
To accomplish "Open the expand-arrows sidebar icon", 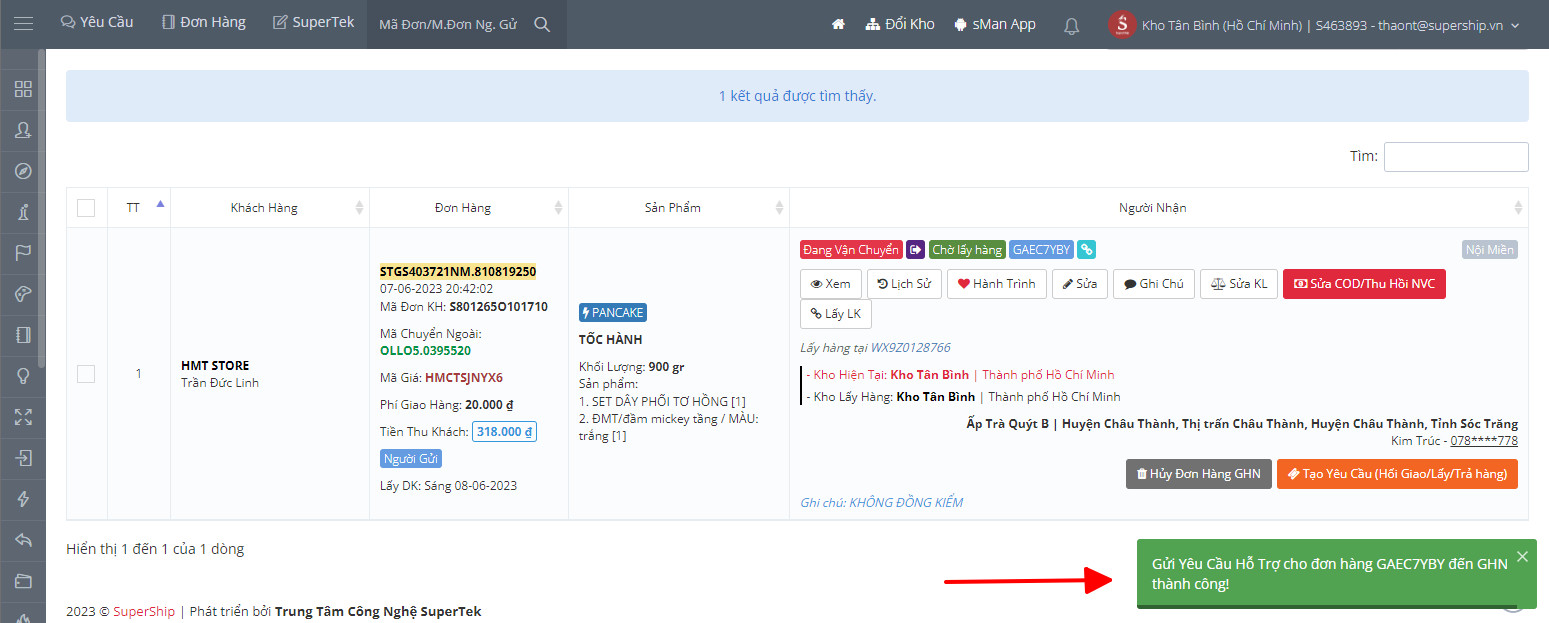I will [23, 417].
